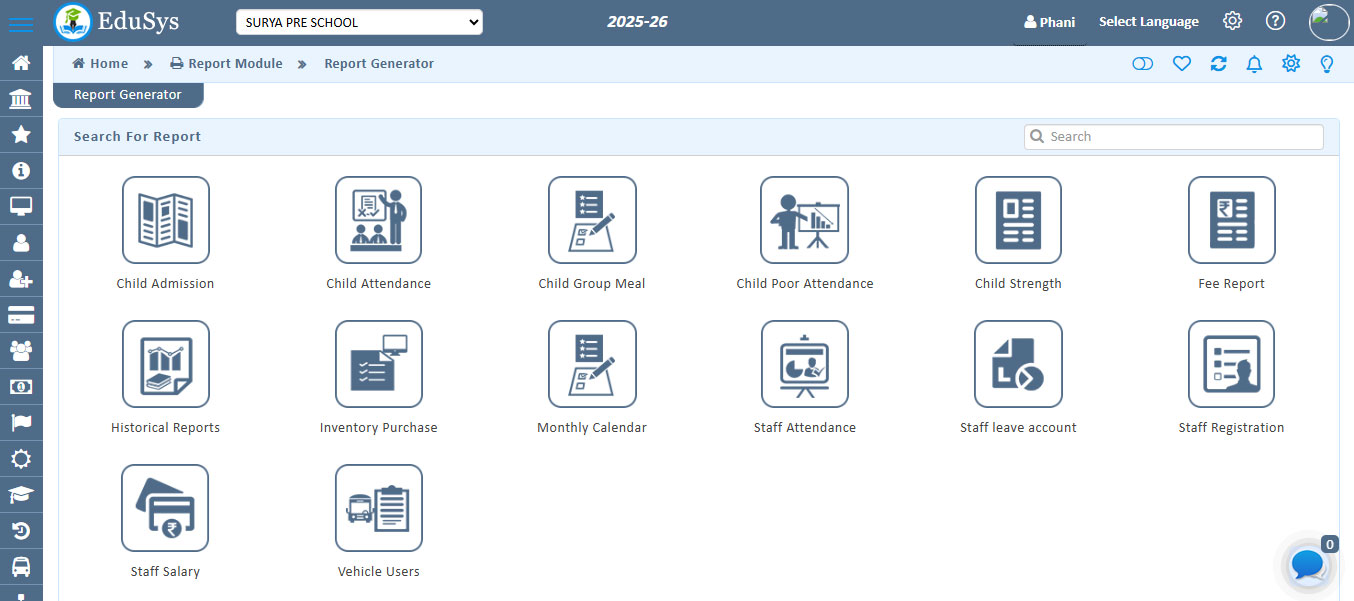Click the Vehicle Users report icon
1354x601 pixels.
pyautogui.click(x=378, y=508)
